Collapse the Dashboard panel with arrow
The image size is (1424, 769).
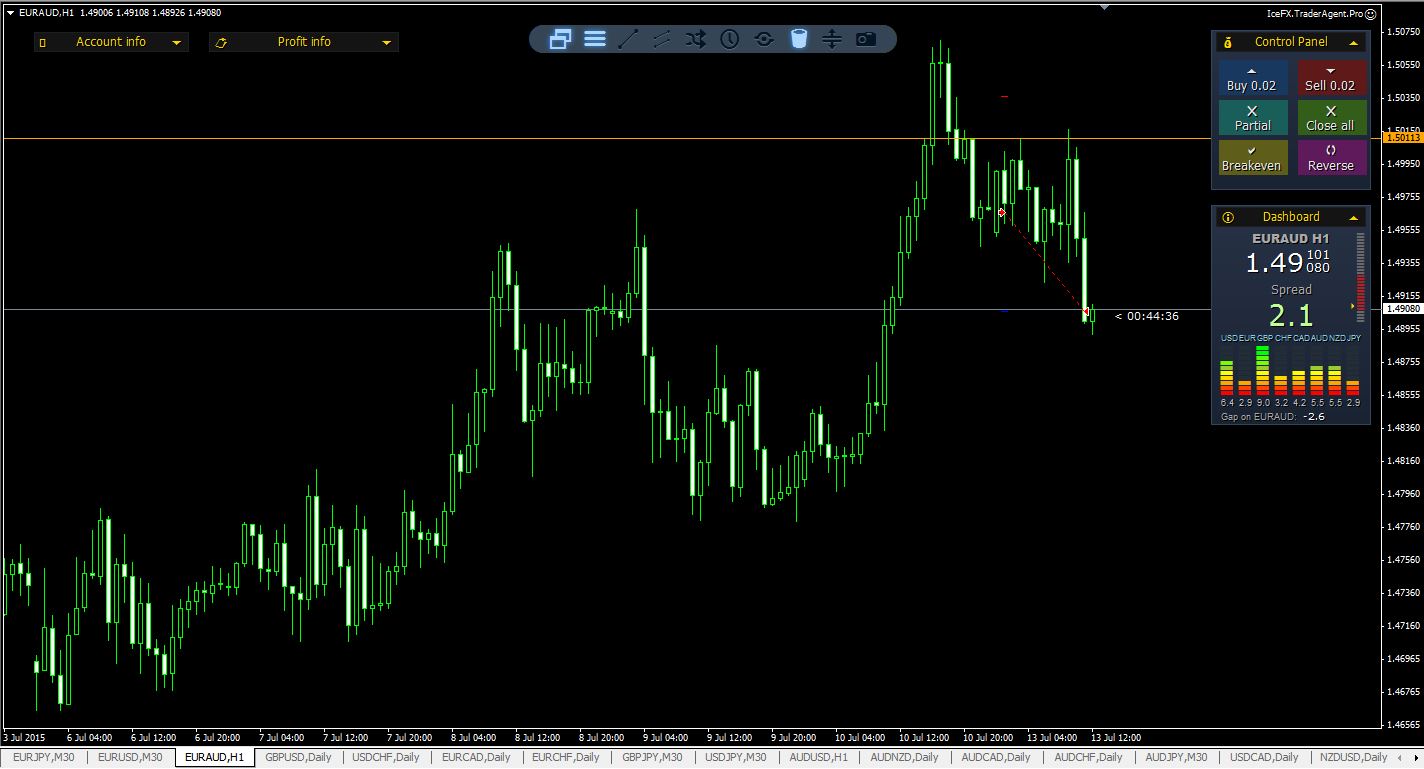pyautogui.click(x=1353, y=217)
